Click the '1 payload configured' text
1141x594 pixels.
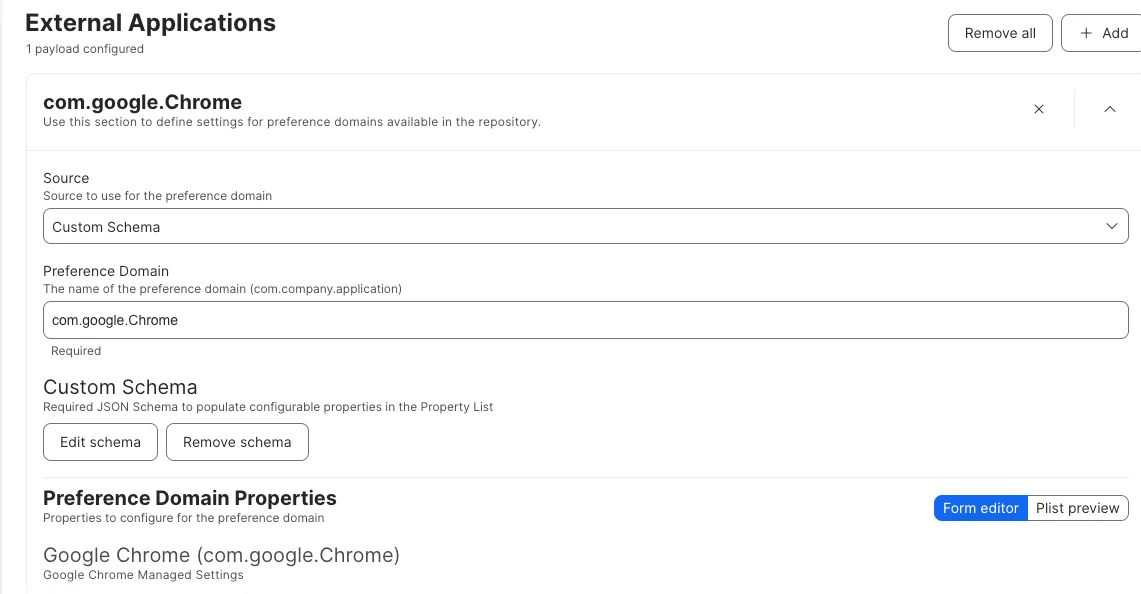85,49
